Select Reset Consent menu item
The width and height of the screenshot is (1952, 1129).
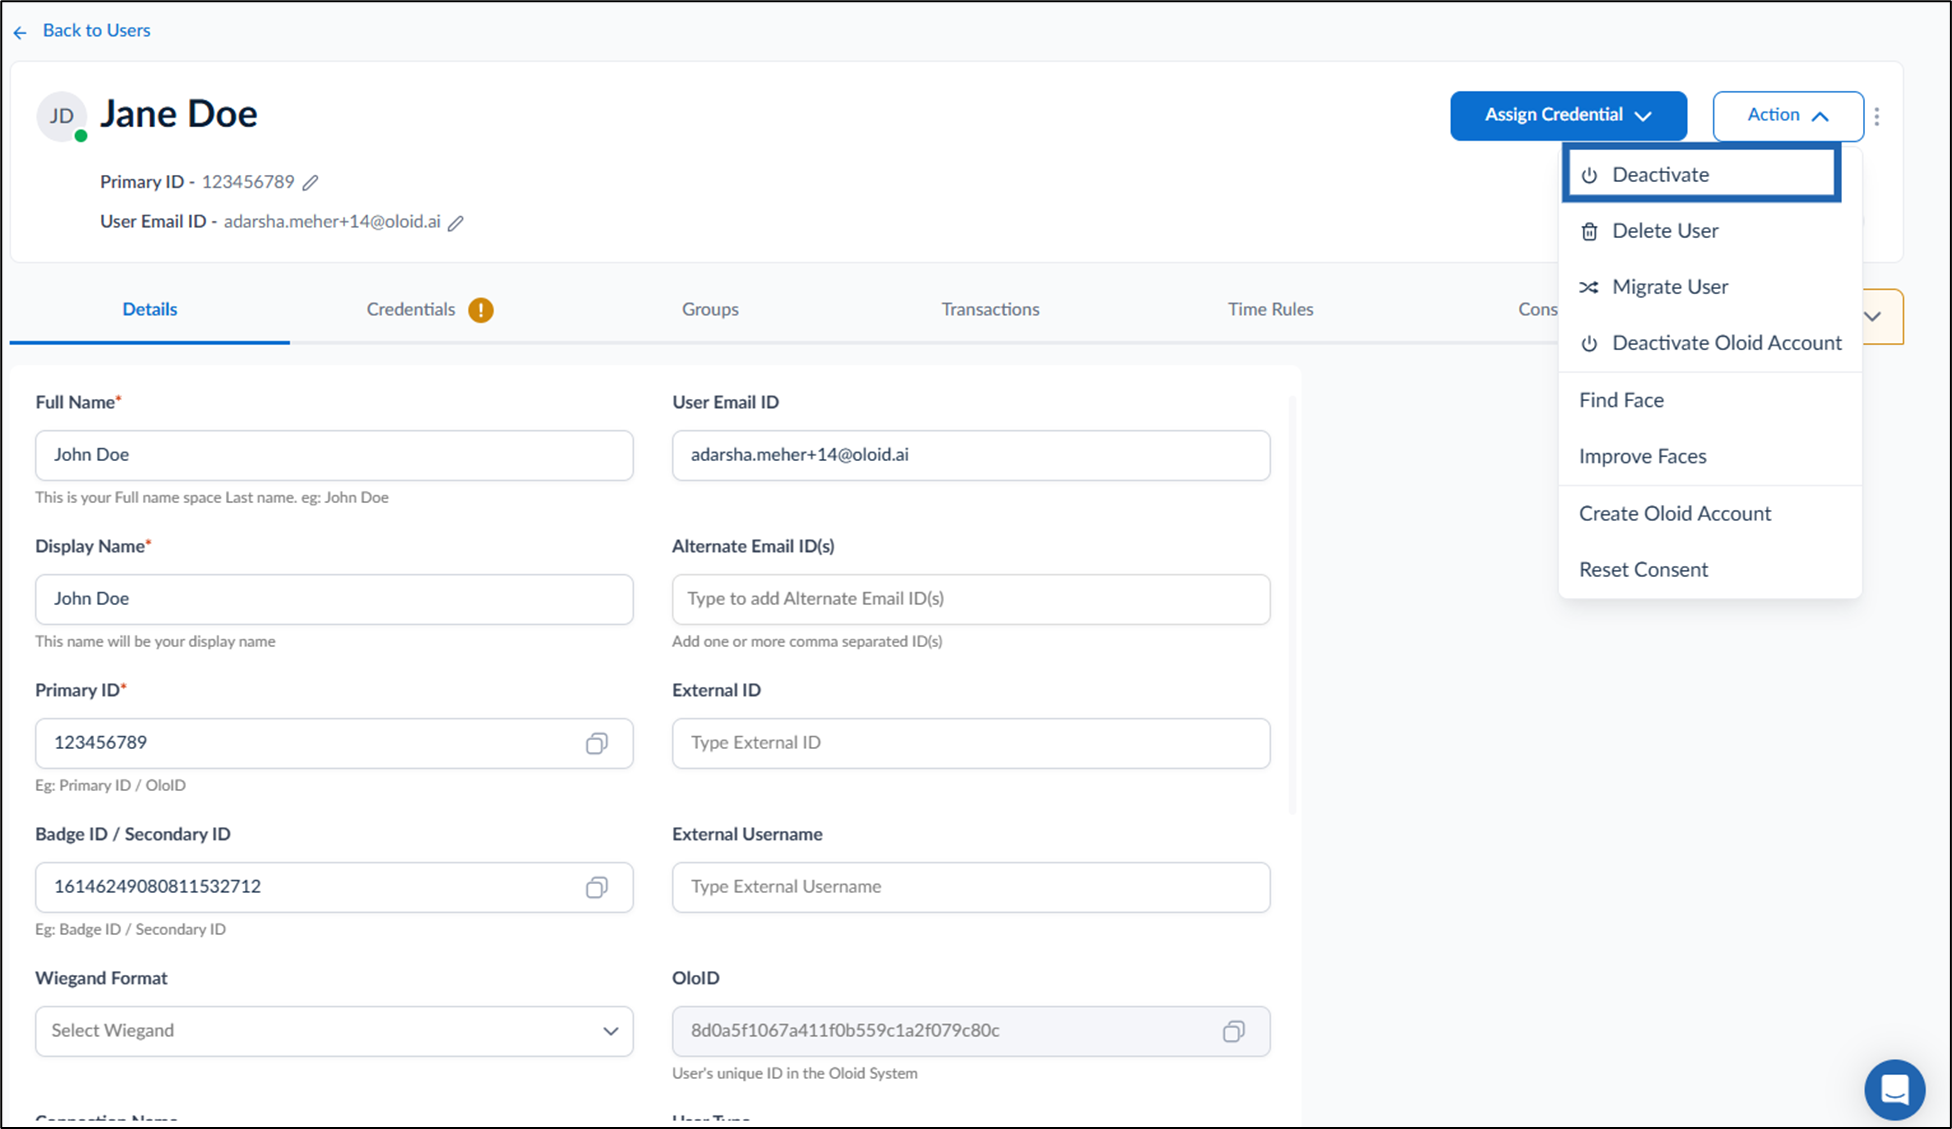(1710, 569)
